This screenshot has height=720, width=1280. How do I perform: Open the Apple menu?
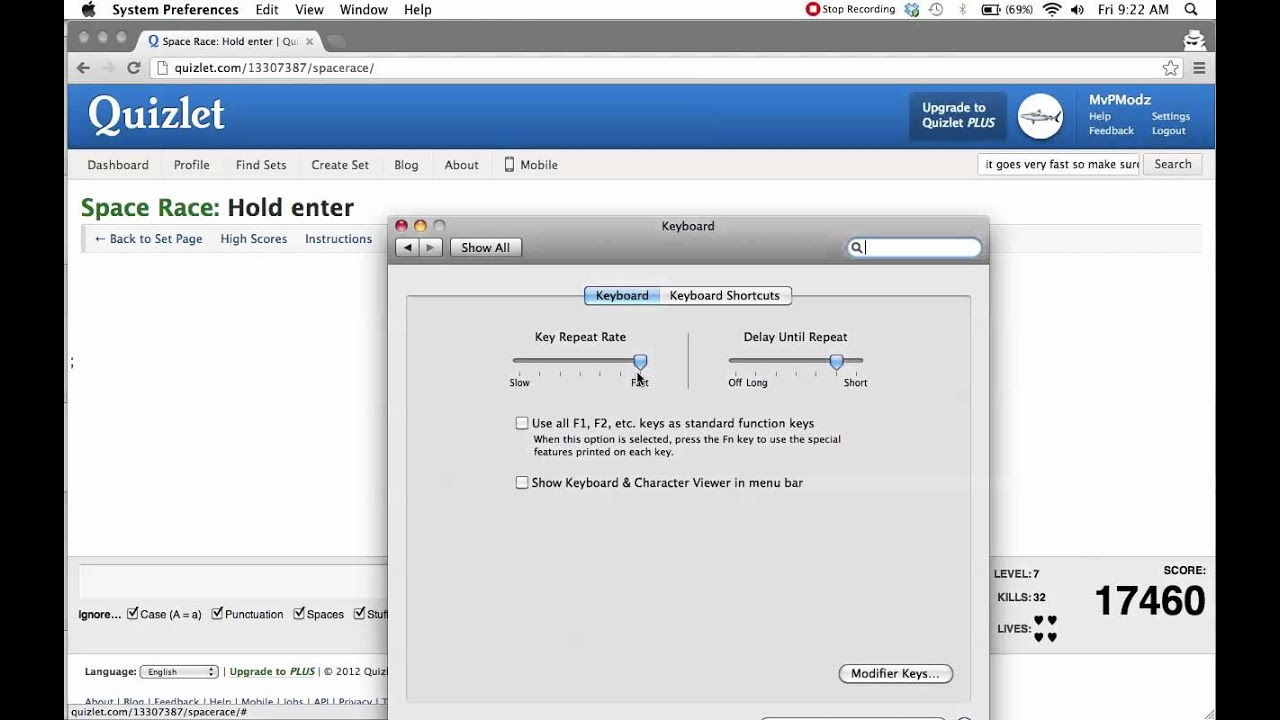(x=88, y=10)
